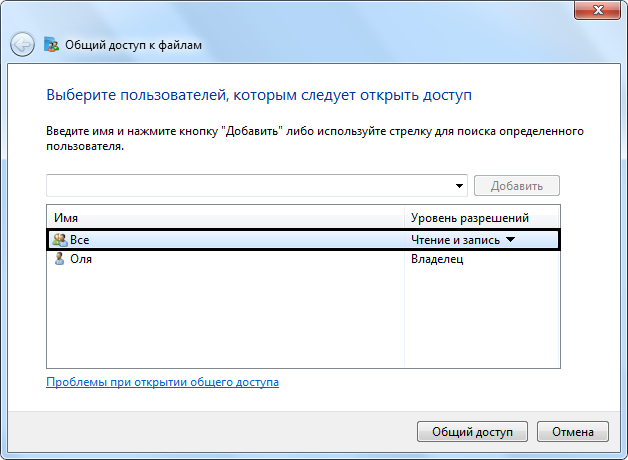Open the Проблемы при открытии общего доступа link
The width and height of the screenshot is (628, 460).
162,382
